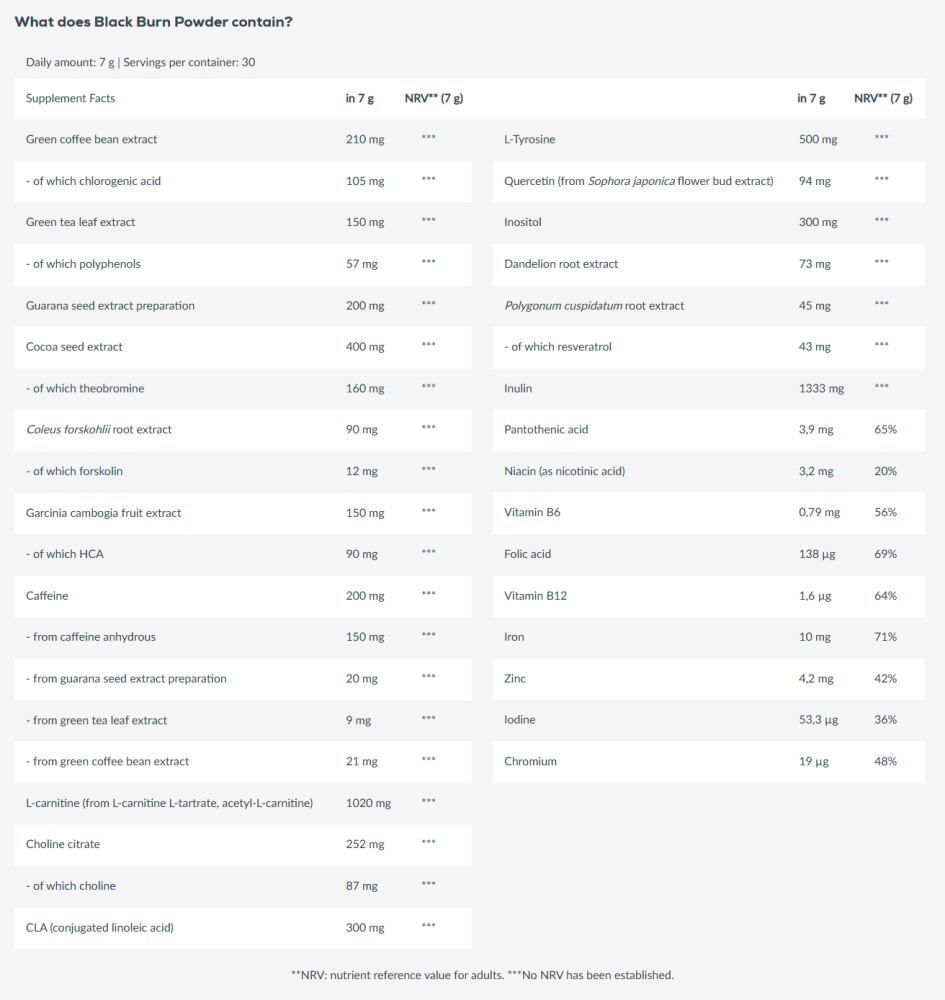This screenshot has height=1000, width=945.
Task: Select the right-side 'NRV** (7 g)' column header
Action: coord(883,98)
